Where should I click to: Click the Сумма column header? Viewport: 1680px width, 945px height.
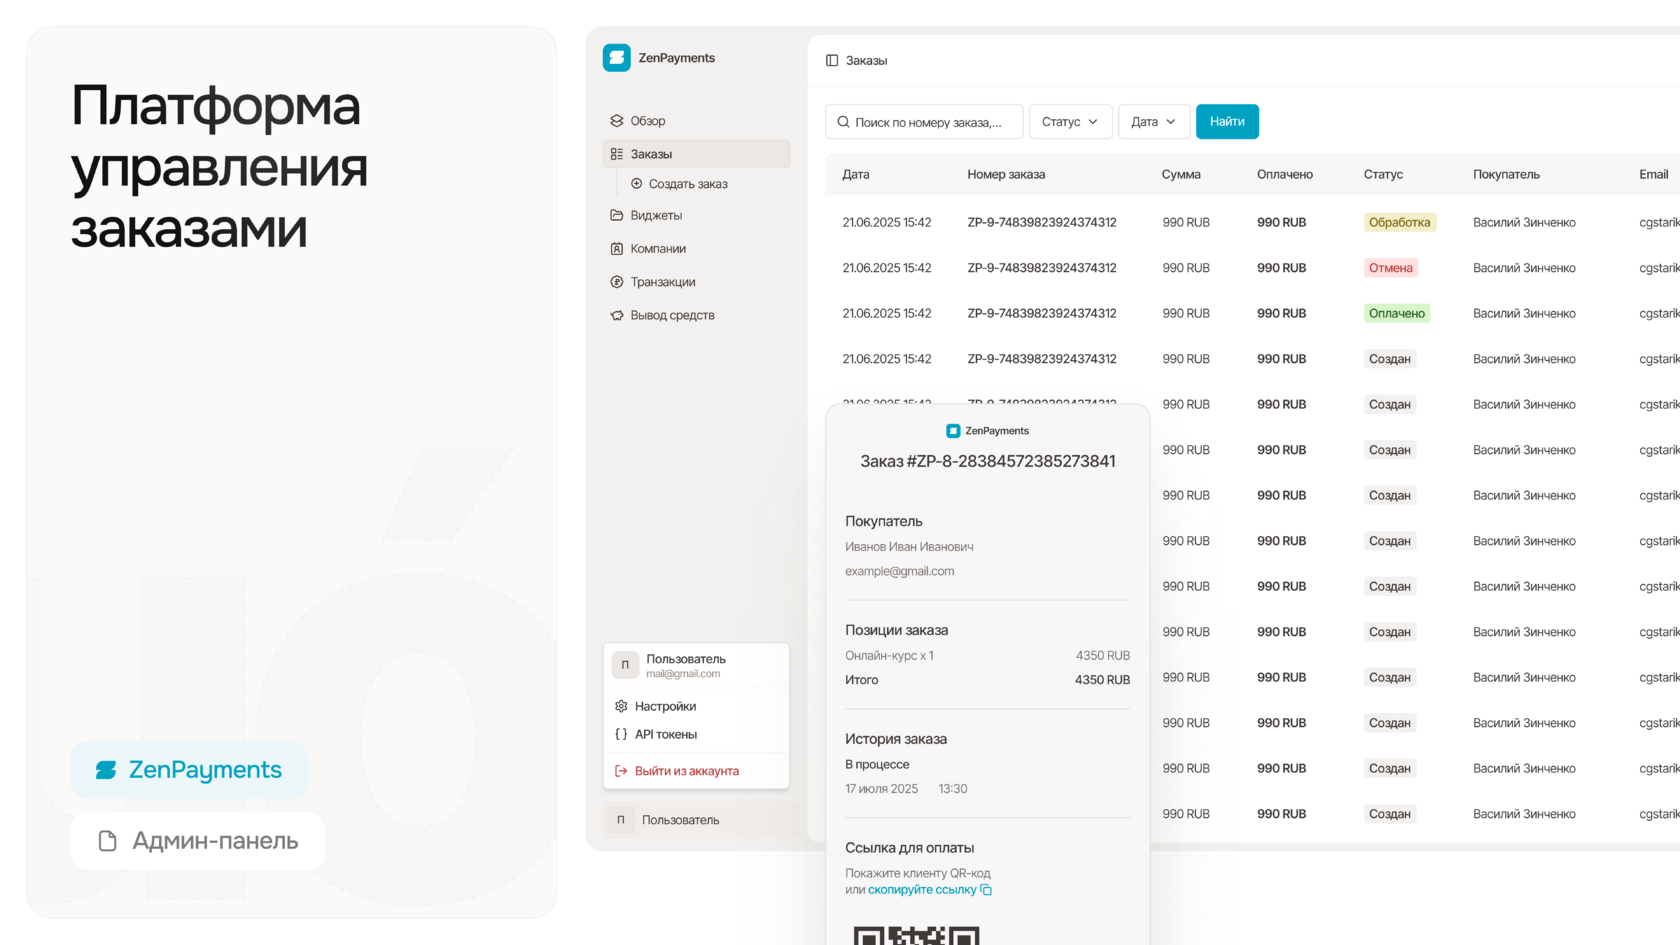[x=1181, y=175]
